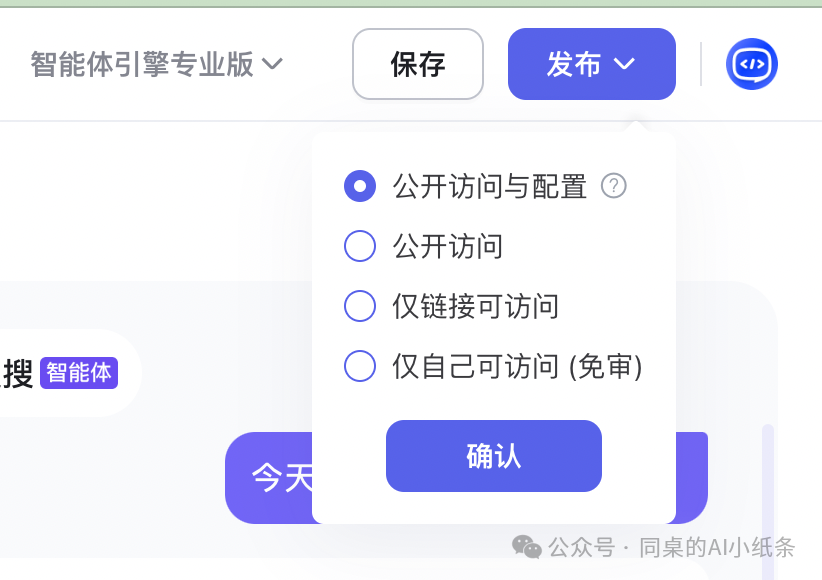
Task: Select the 公开访问与配置 radio button
Action: [x=360, y=186]
